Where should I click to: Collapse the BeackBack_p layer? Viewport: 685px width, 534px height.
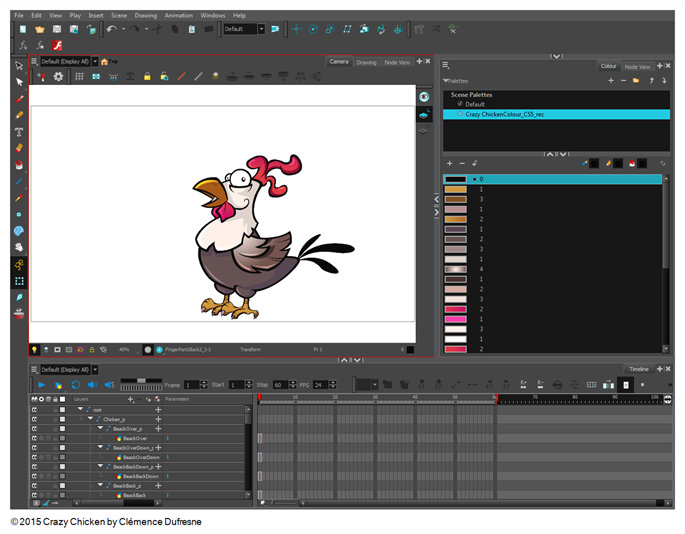tap(100, 485)
